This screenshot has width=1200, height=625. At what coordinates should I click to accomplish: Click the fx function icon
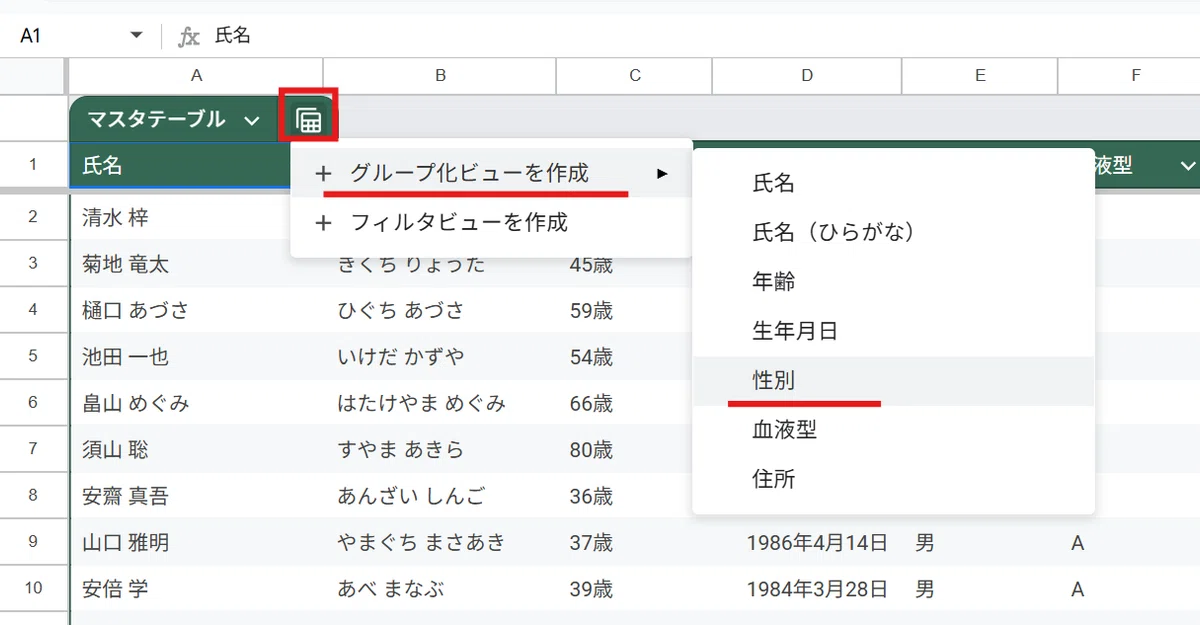tap(188, 37)
